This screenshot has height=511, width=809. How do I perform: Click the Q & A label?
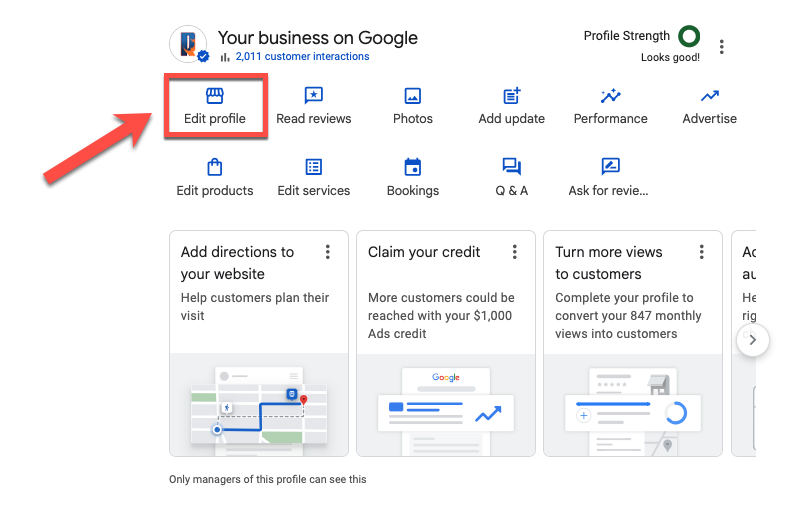(x=511, y=191)
